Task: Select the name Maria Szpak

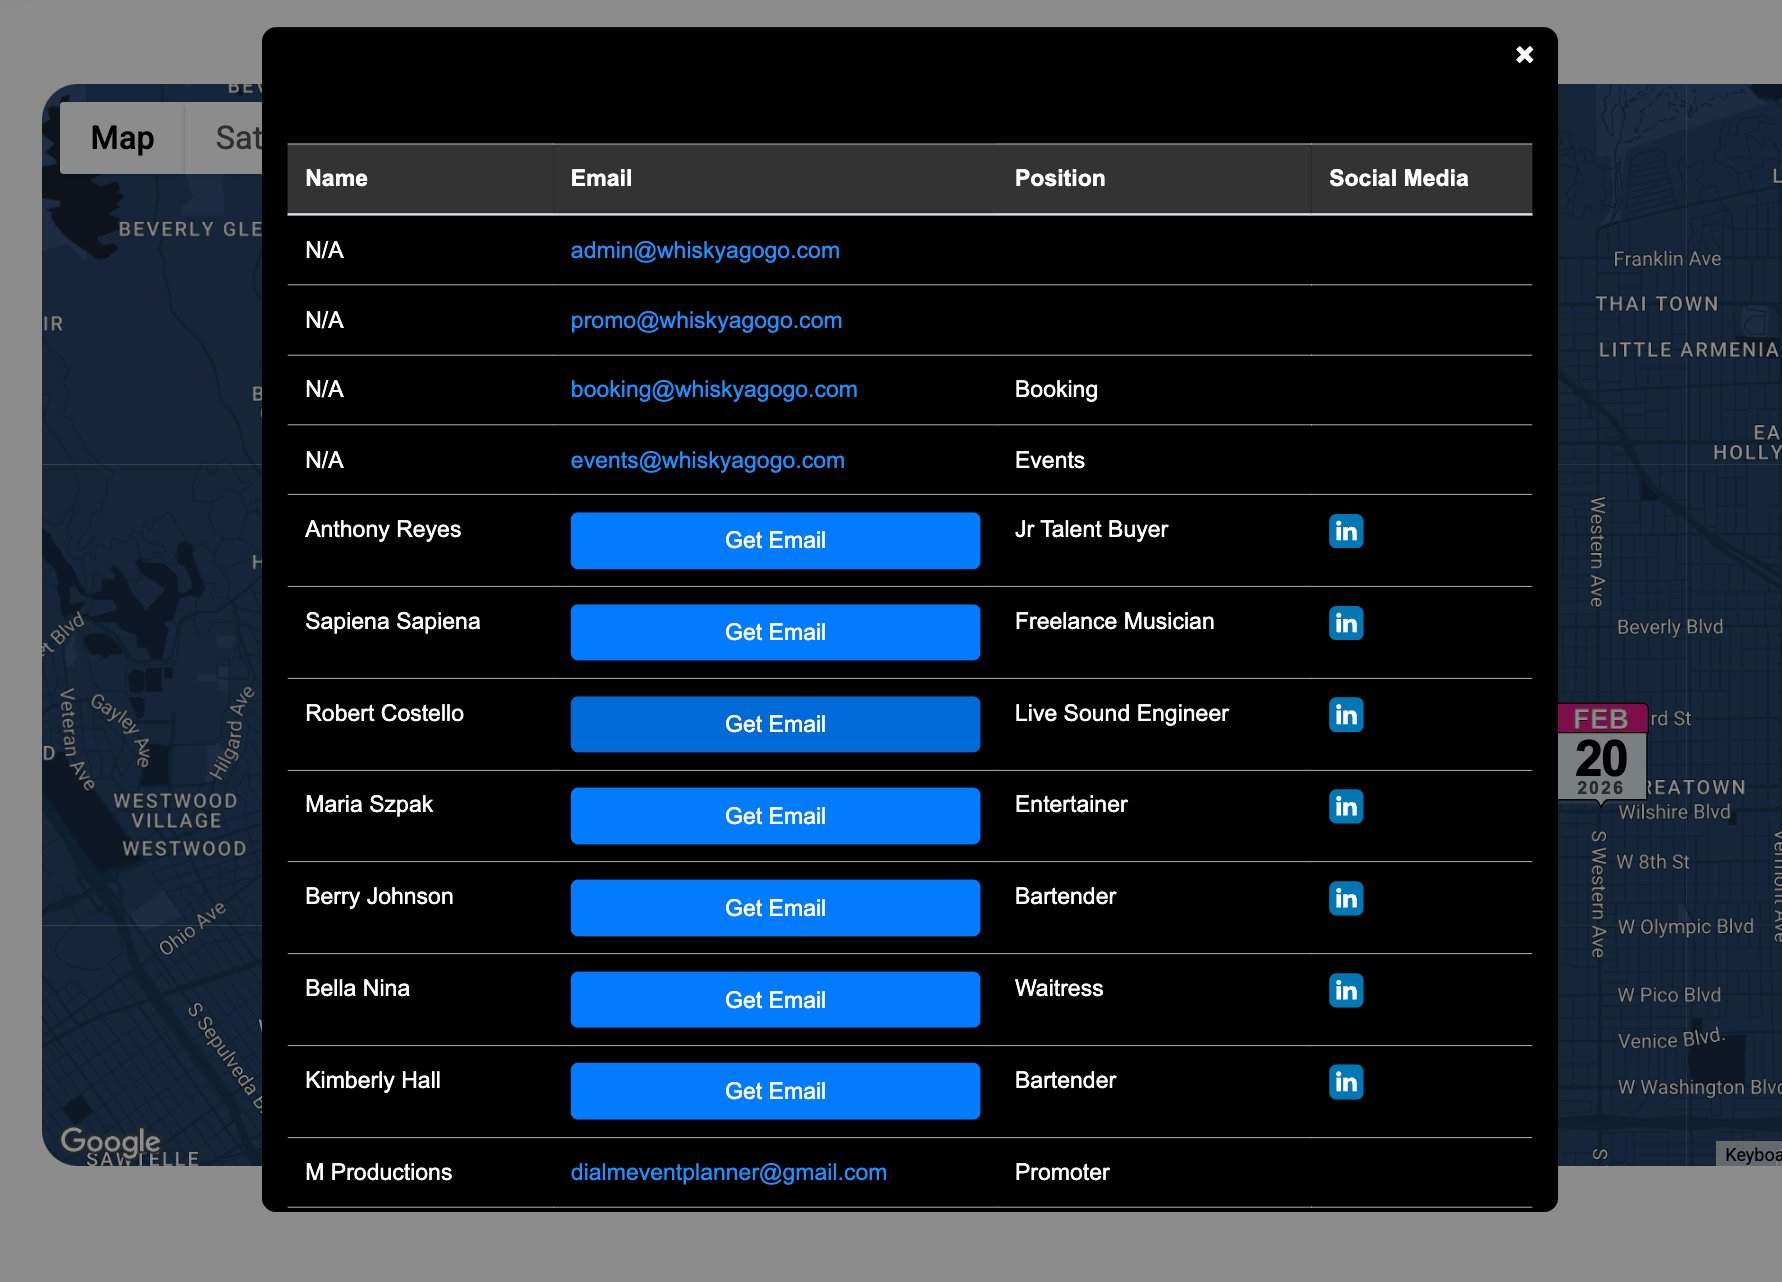Action: coord(369,804)
